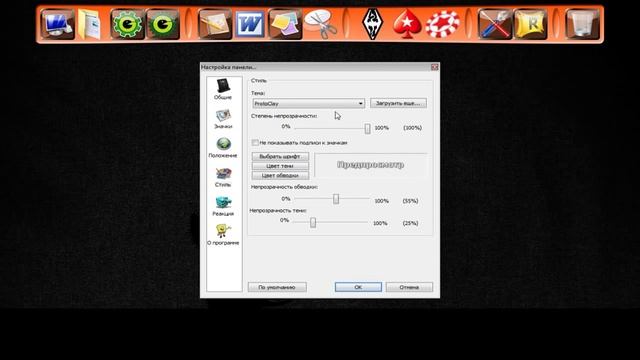Launch the Skyrim dragon emblem icon
Viewport: 640px width, 360px height.
[373, 24]
